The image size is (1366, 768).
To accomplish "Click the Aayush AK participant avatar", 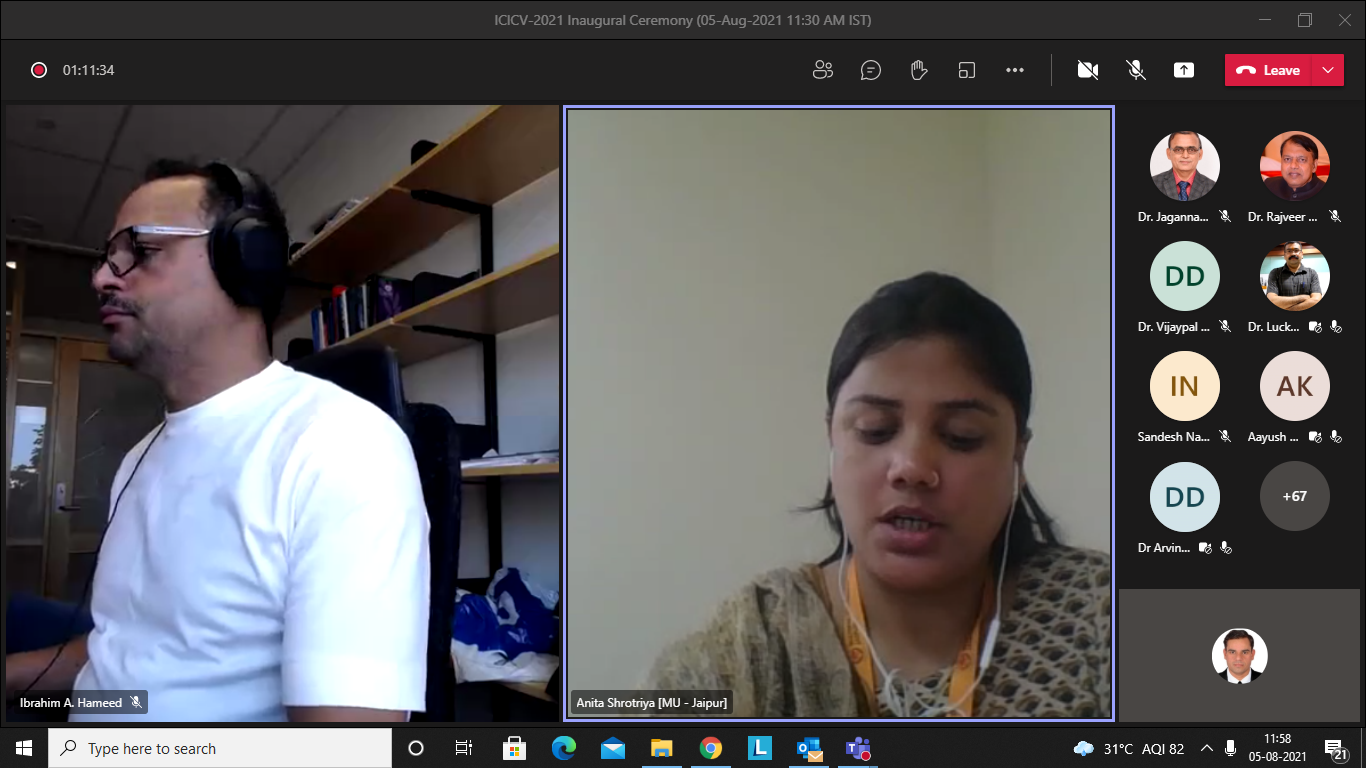I will click(1294, 386).
